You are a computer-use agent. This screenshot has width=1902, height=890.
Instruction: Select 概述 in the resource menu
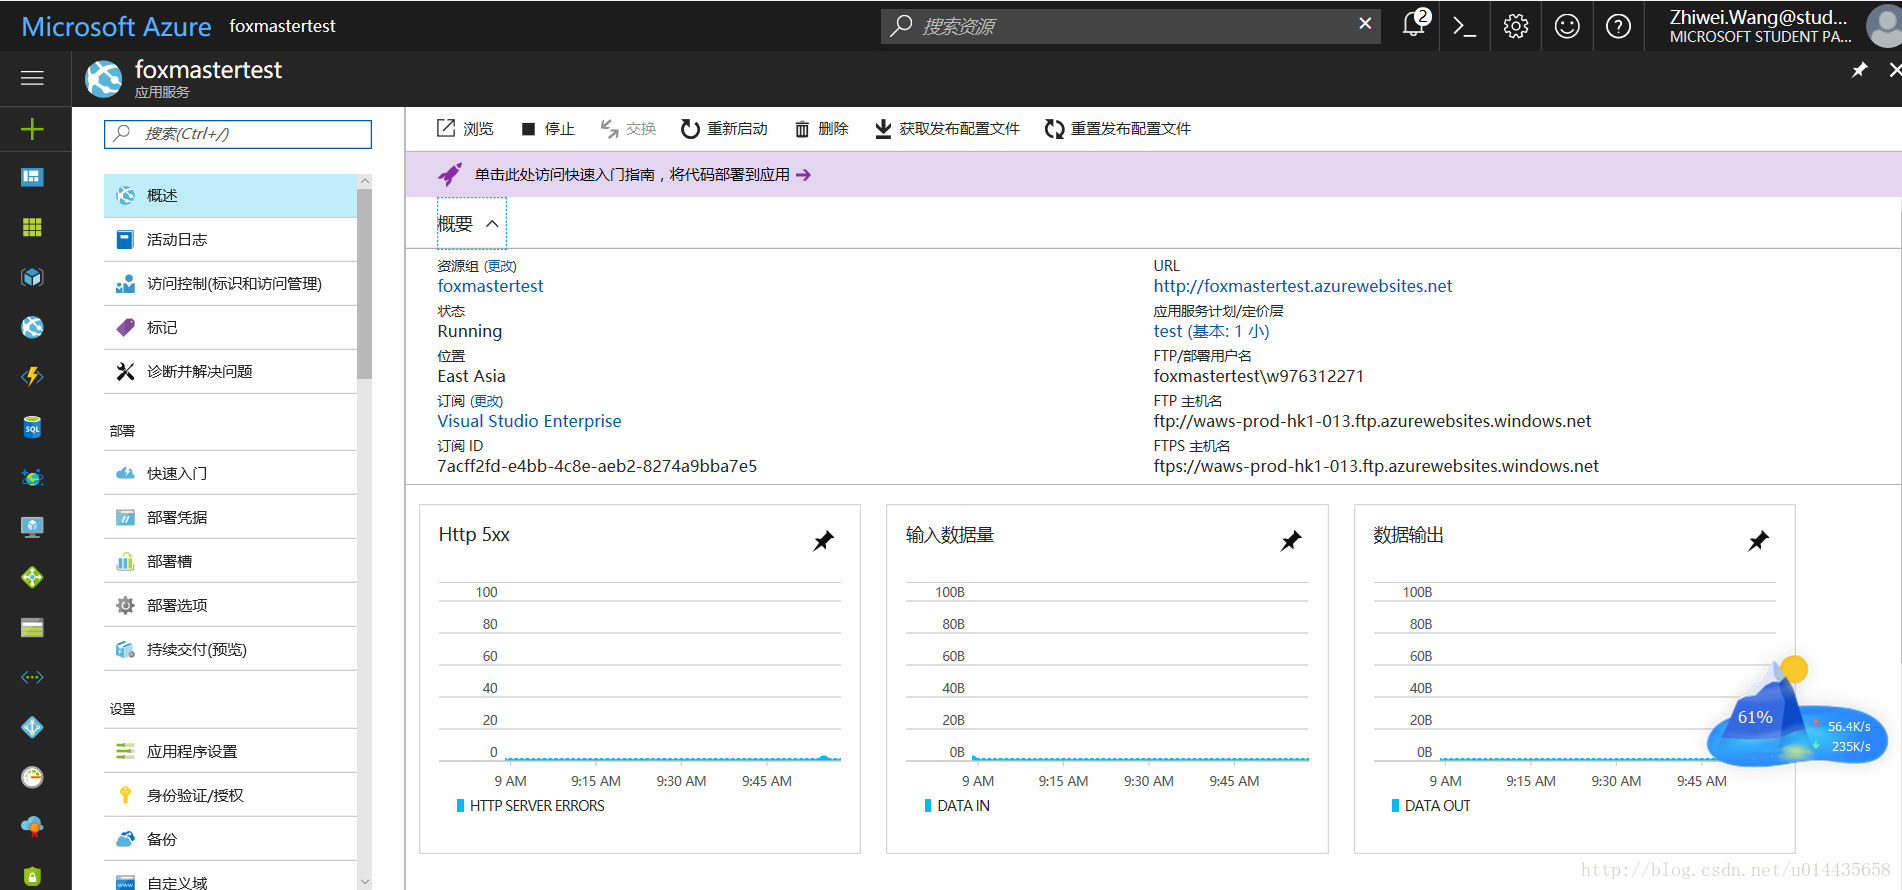pos(230,195)
